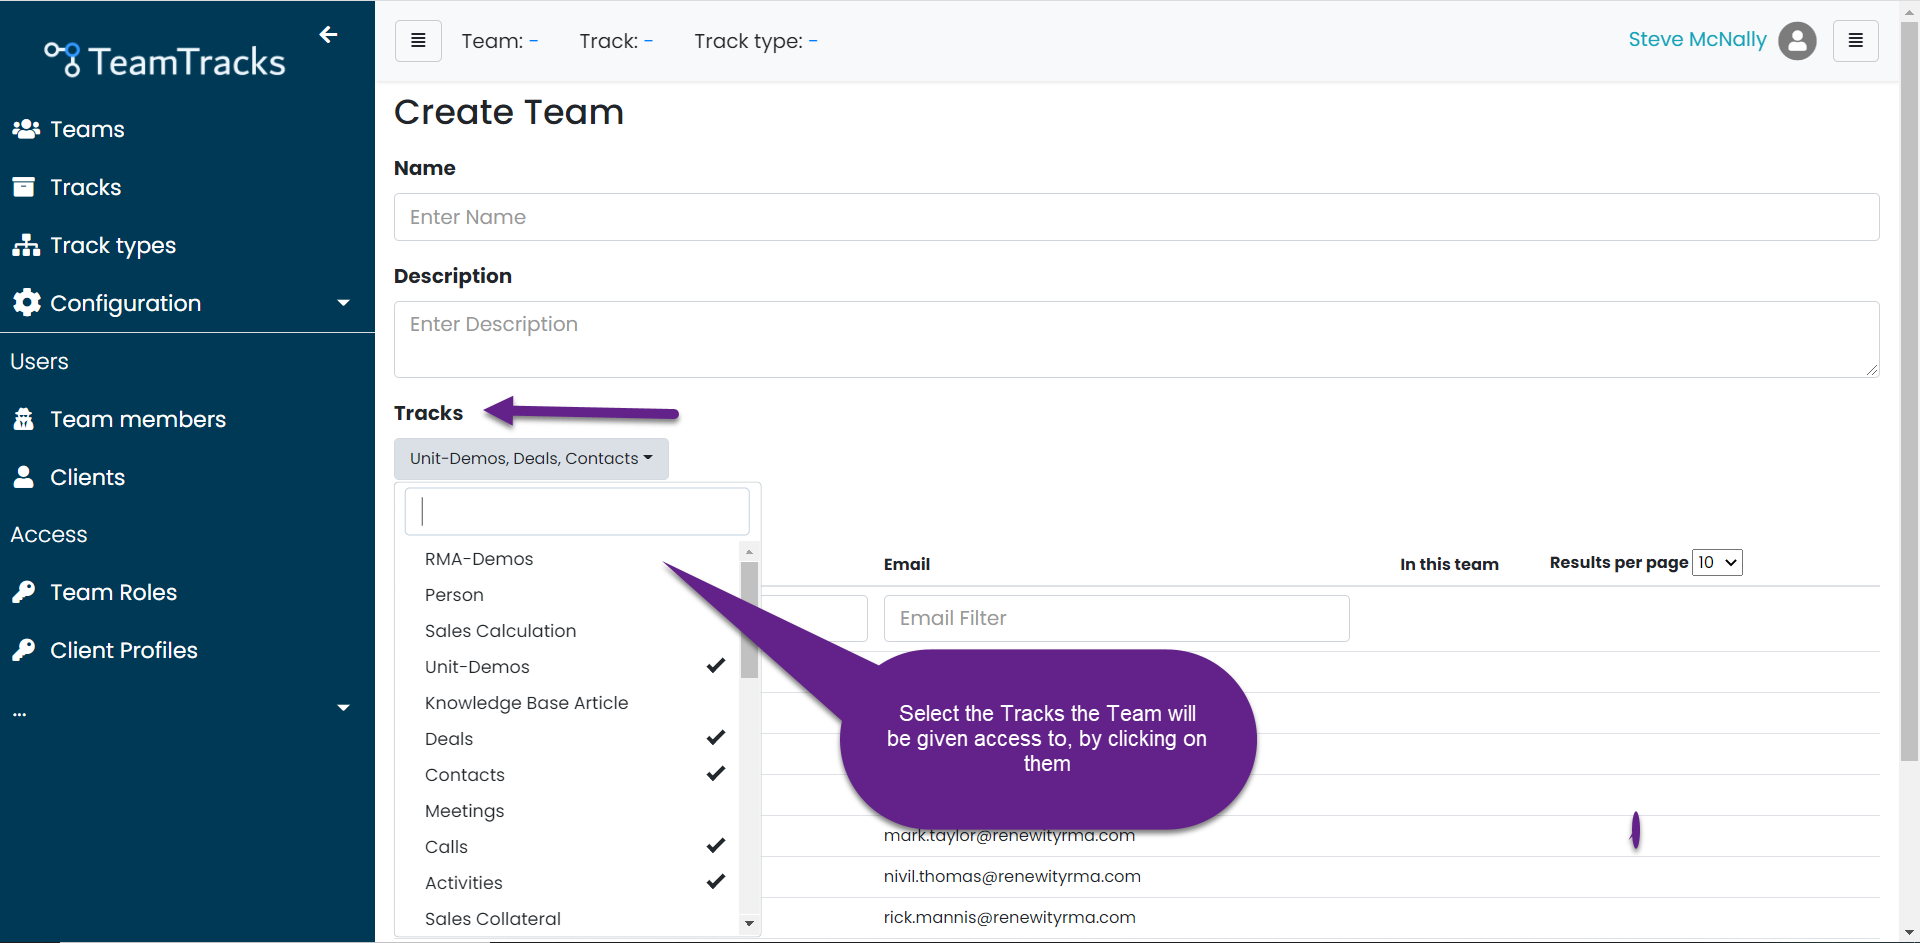Select Knowledge Base Article from track list

(x=526, y=703)
